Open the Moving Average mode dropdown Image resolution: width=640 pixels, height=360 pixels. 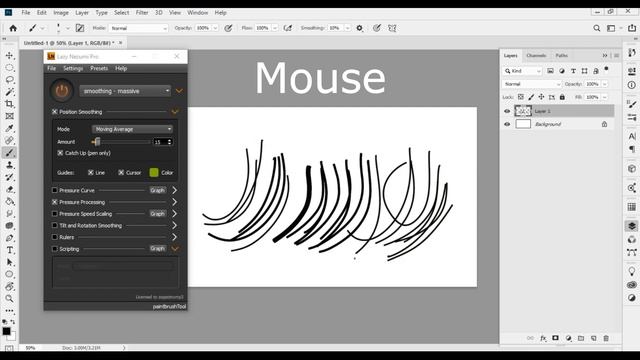[x=132, y=129]
